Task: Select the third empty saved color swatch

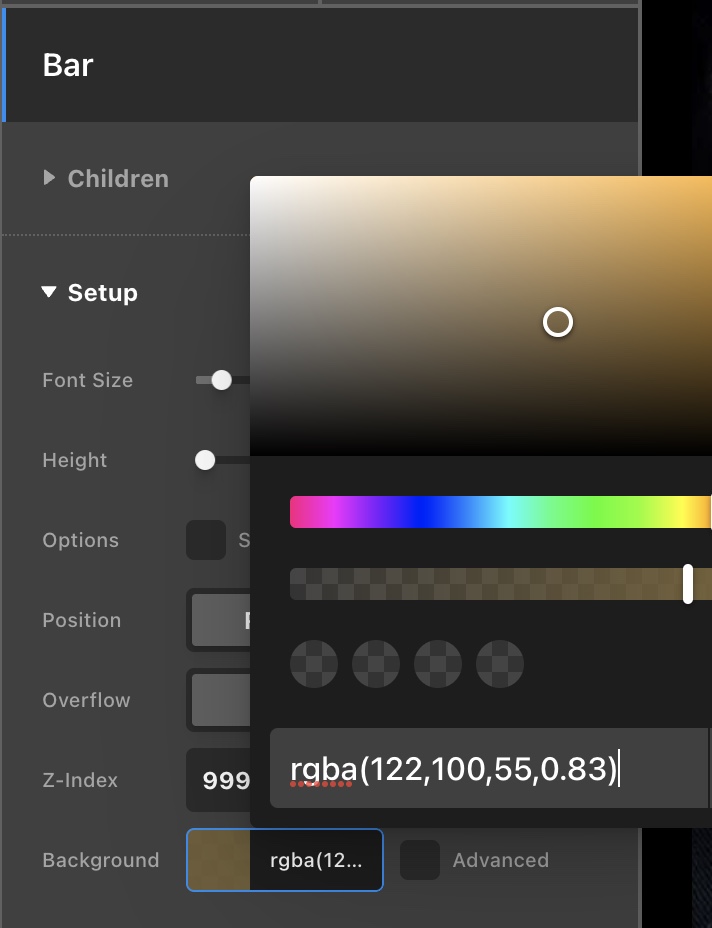Action: (x=438, y=664)
